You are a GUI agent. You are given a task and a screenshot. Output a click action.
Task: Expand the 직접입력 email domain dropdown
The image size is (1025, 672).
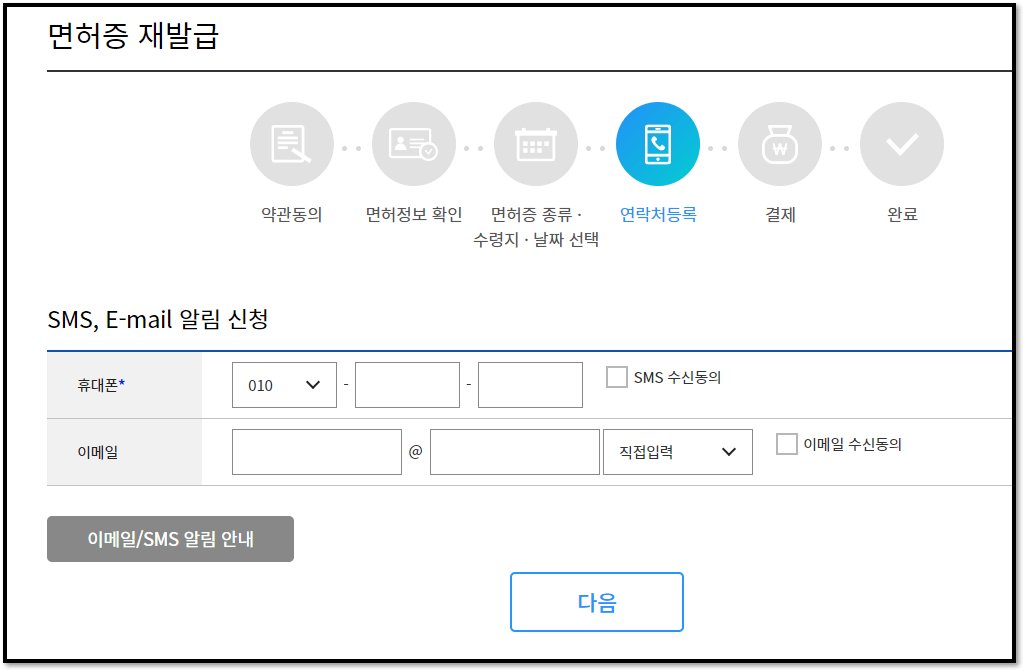pyautogui.click(x=677, y=451)
